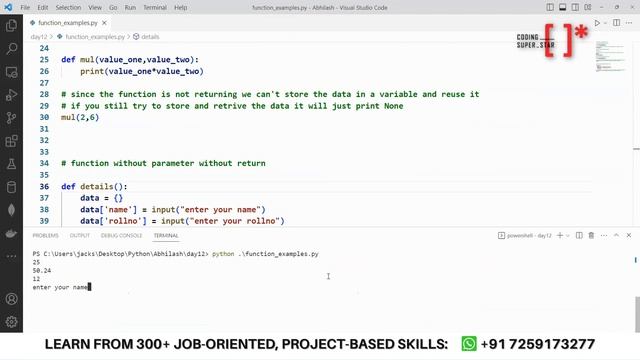Kill terminal with trash icon
This screenshot has height=360, width=640.
[591, 236]
